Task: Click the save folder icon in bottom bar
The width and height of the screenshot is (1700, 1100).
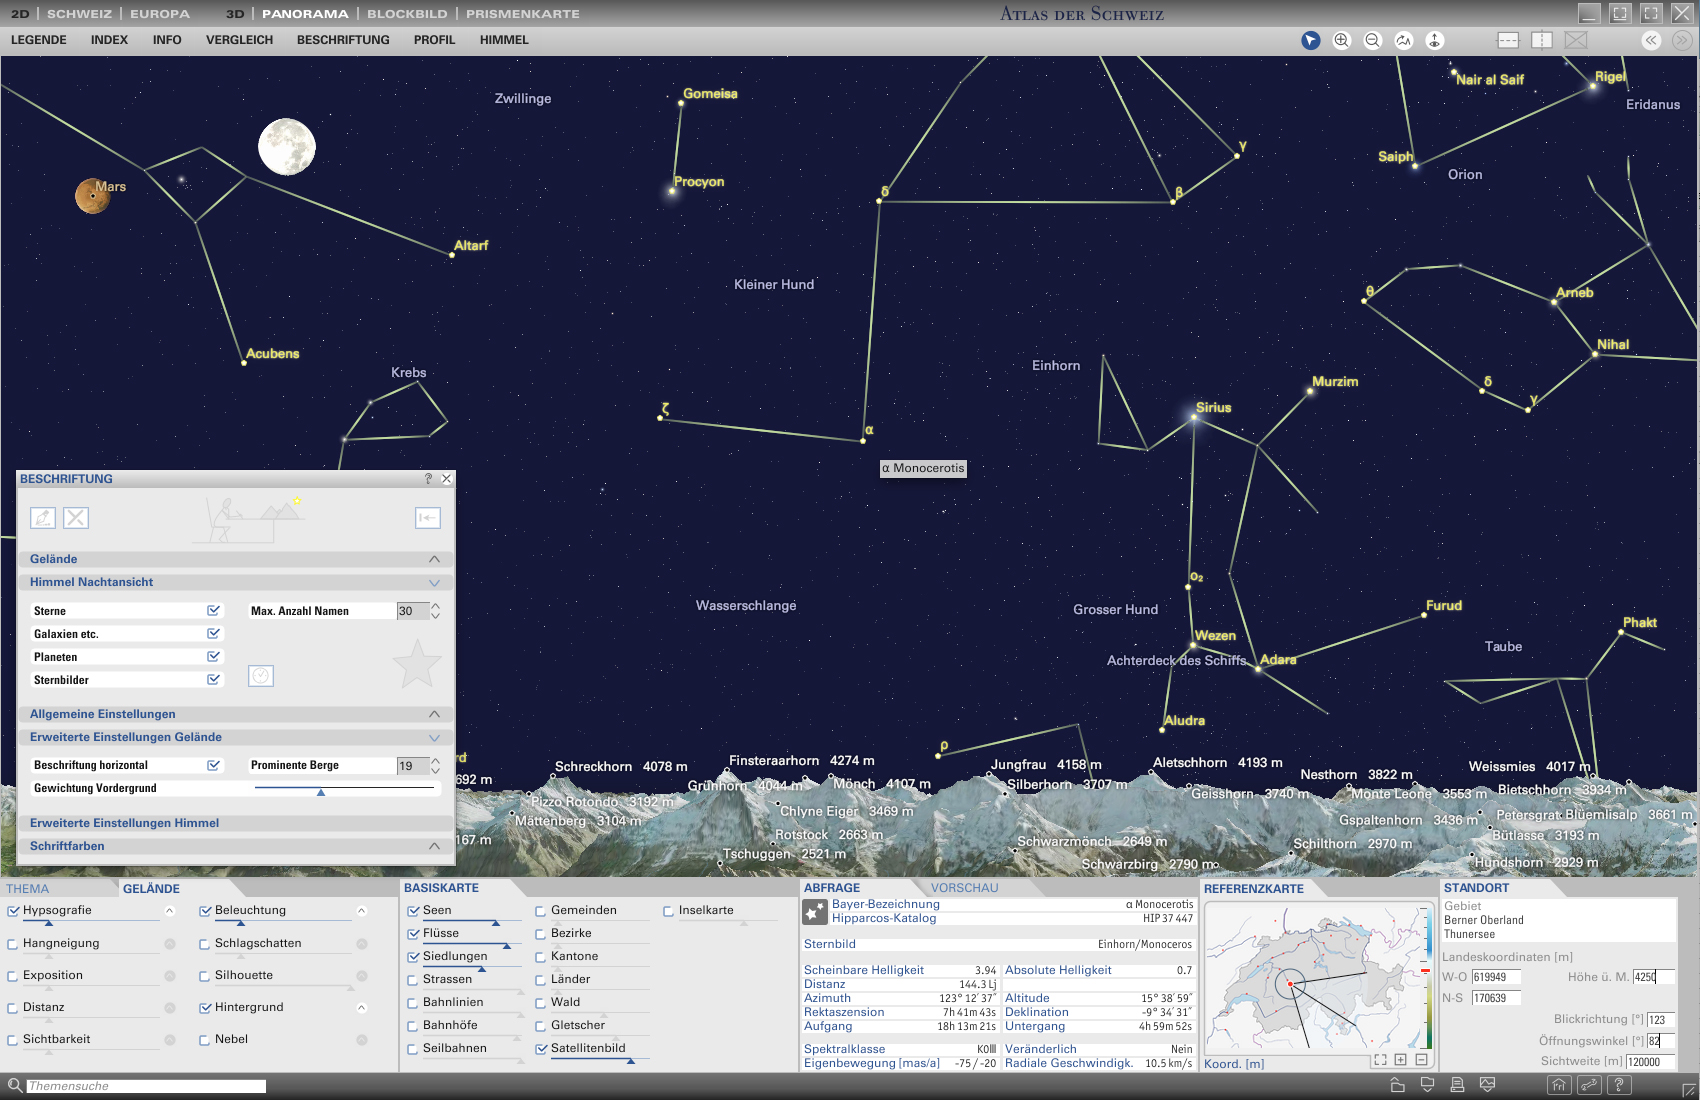Action: (1427, 1085)
